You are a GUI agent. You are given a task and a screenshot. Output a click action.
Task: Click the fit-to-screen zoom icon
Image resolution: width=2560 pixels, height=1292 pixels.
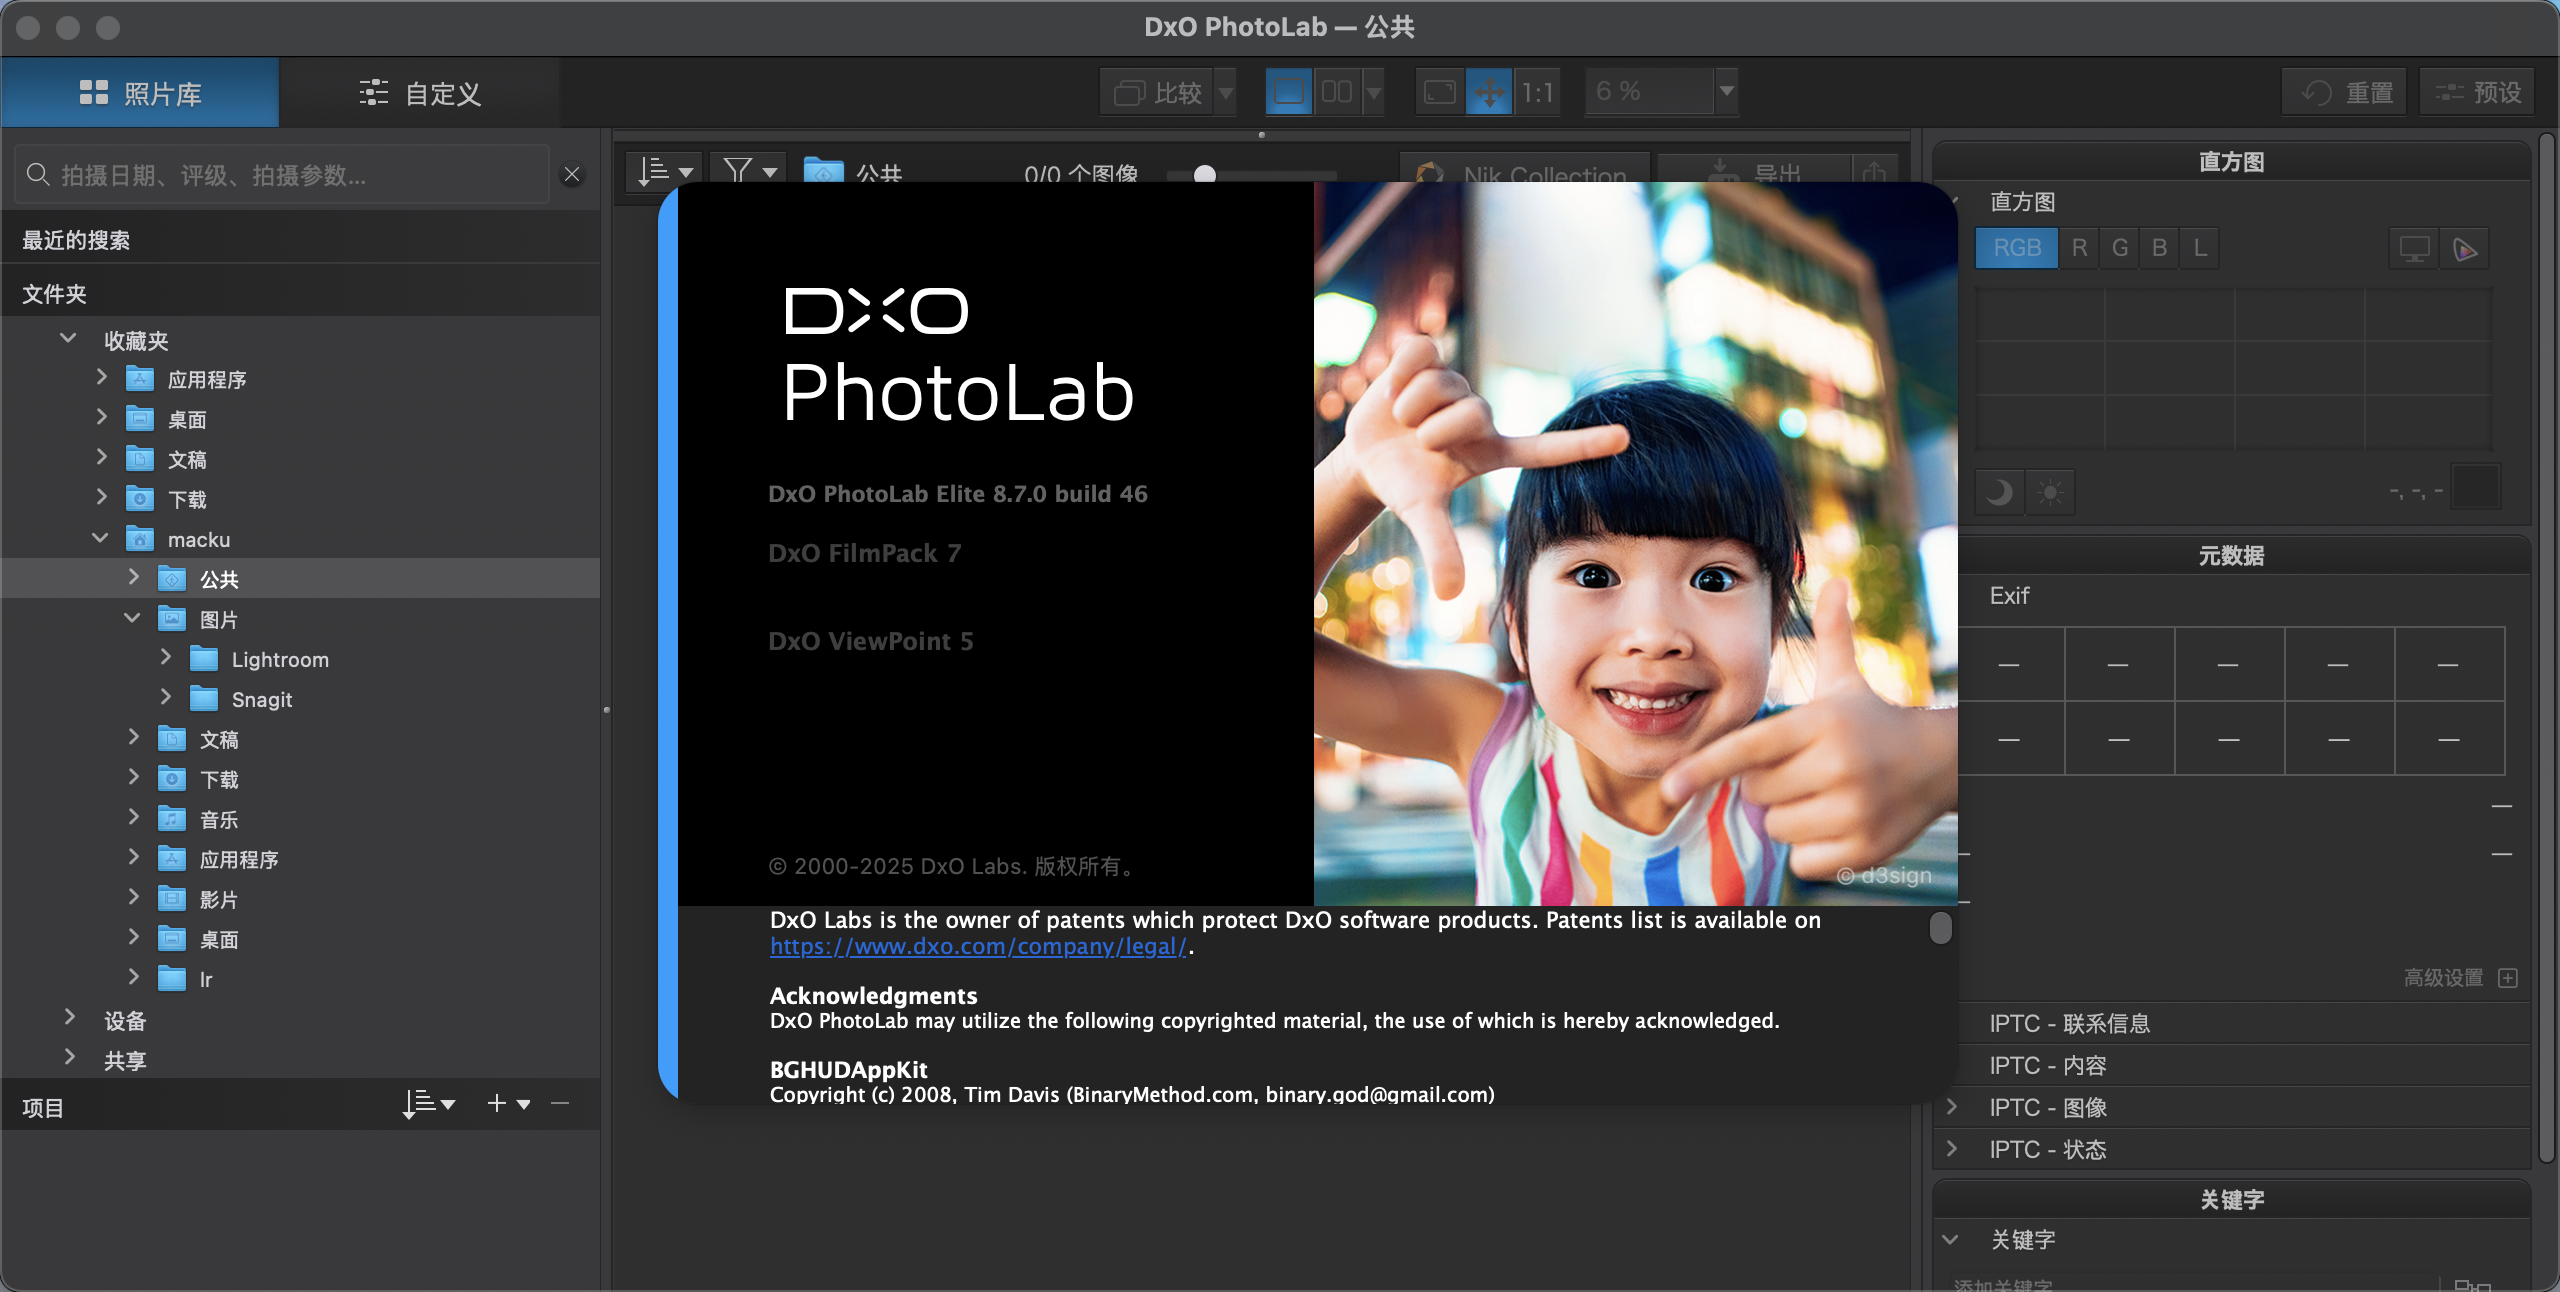click(x=1440, y=92)
